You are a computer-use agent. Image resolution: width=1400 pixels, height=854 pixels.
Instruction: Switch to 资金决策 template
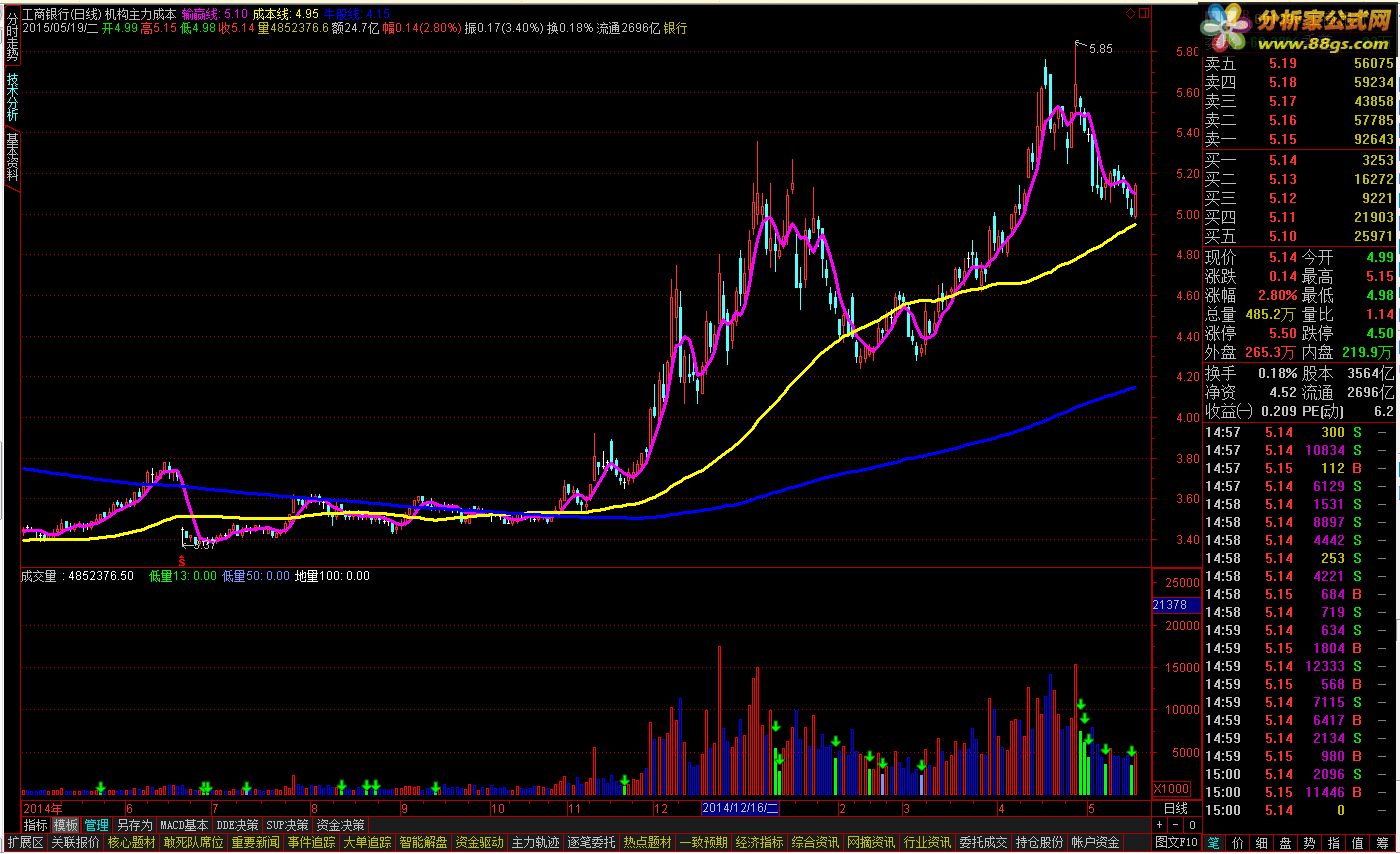(x=340, y=825)
